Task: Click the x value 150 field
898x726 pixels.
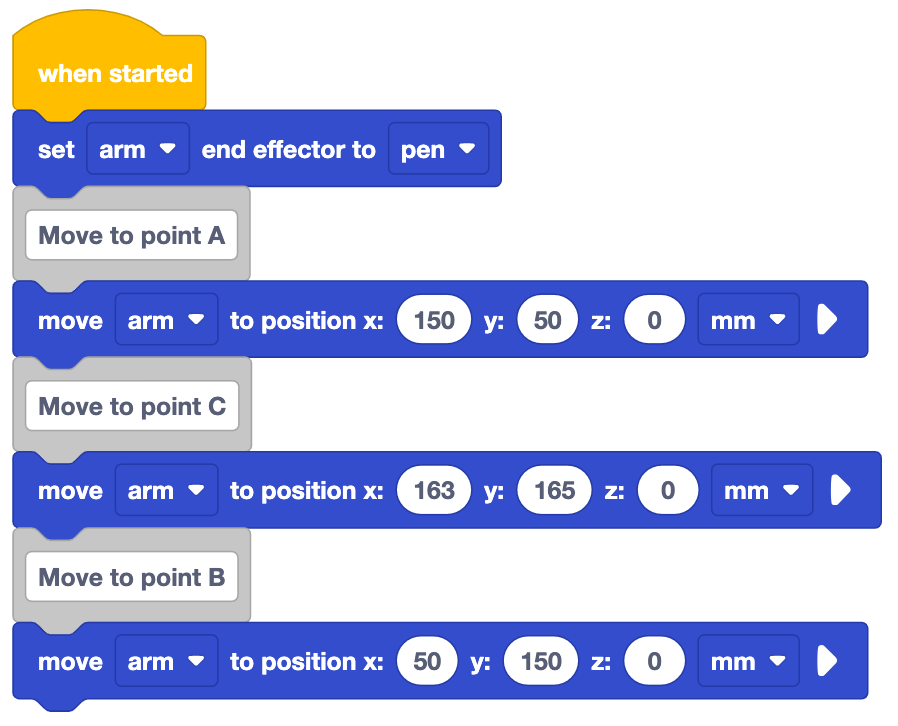Action: pos(434,319)
